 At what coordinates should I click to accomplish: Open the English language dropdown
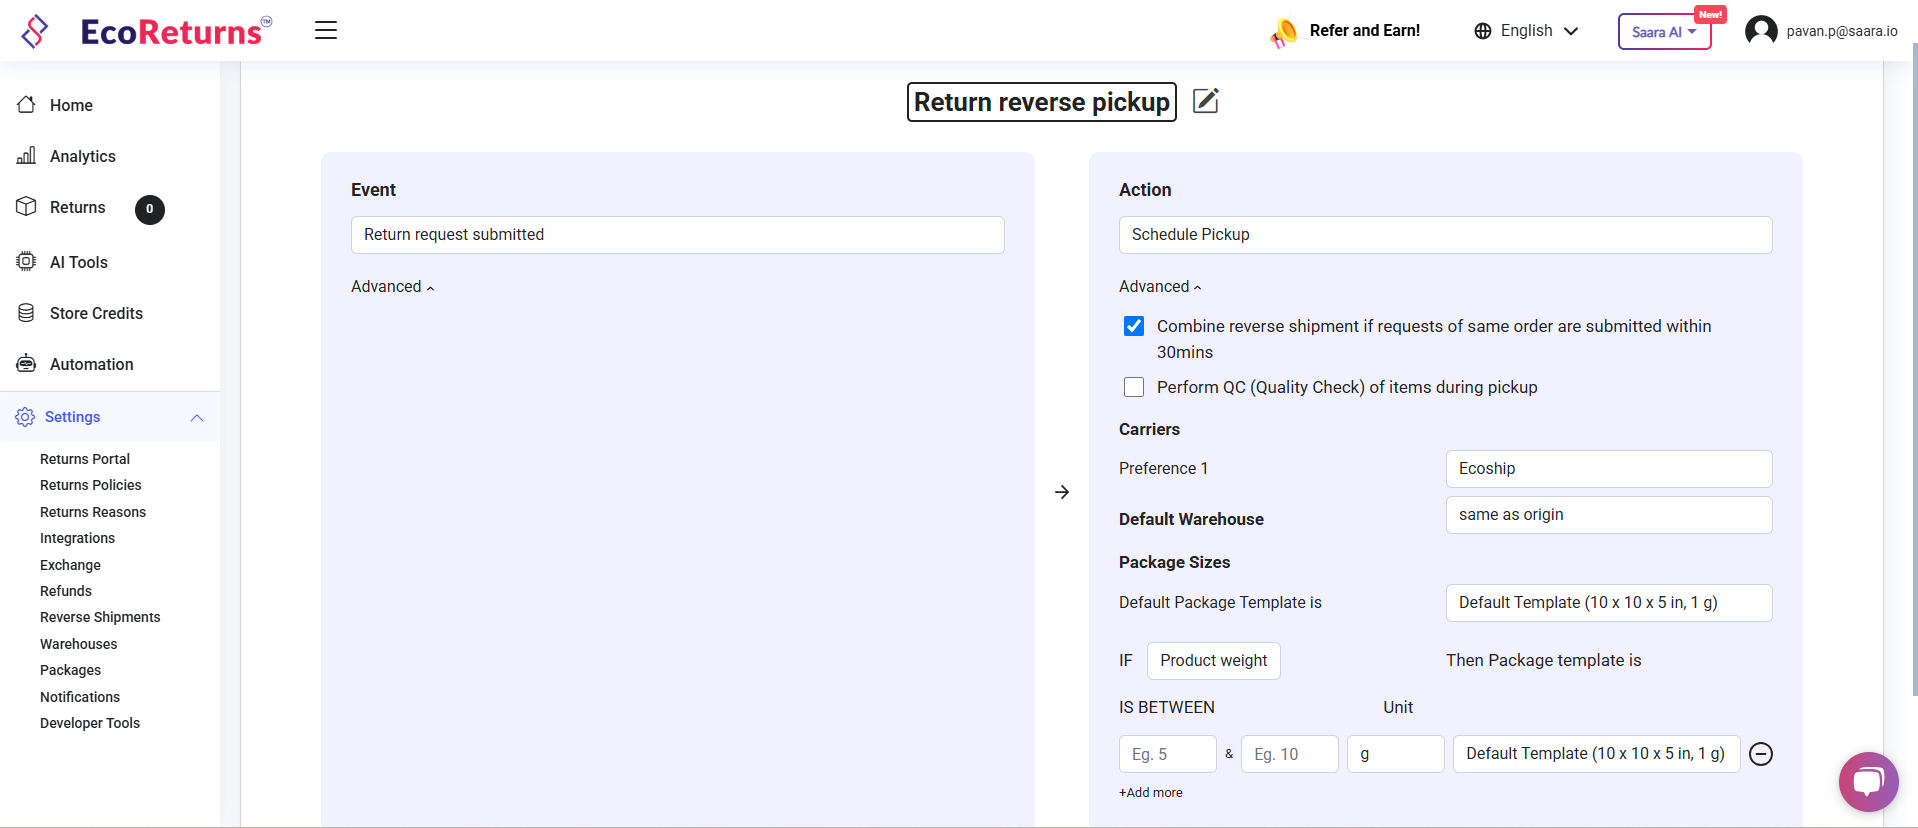pos(1526,31)
